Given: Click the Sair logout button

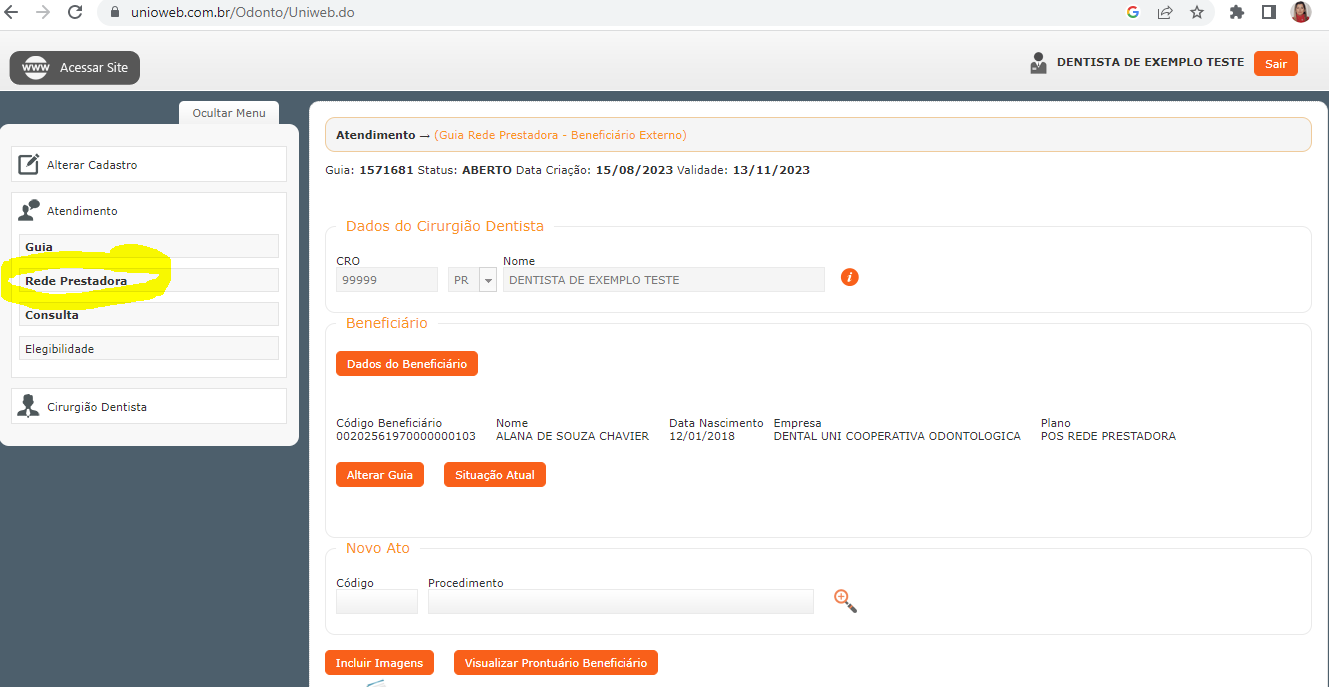Looking at the screenshot, I should 1275,64.
